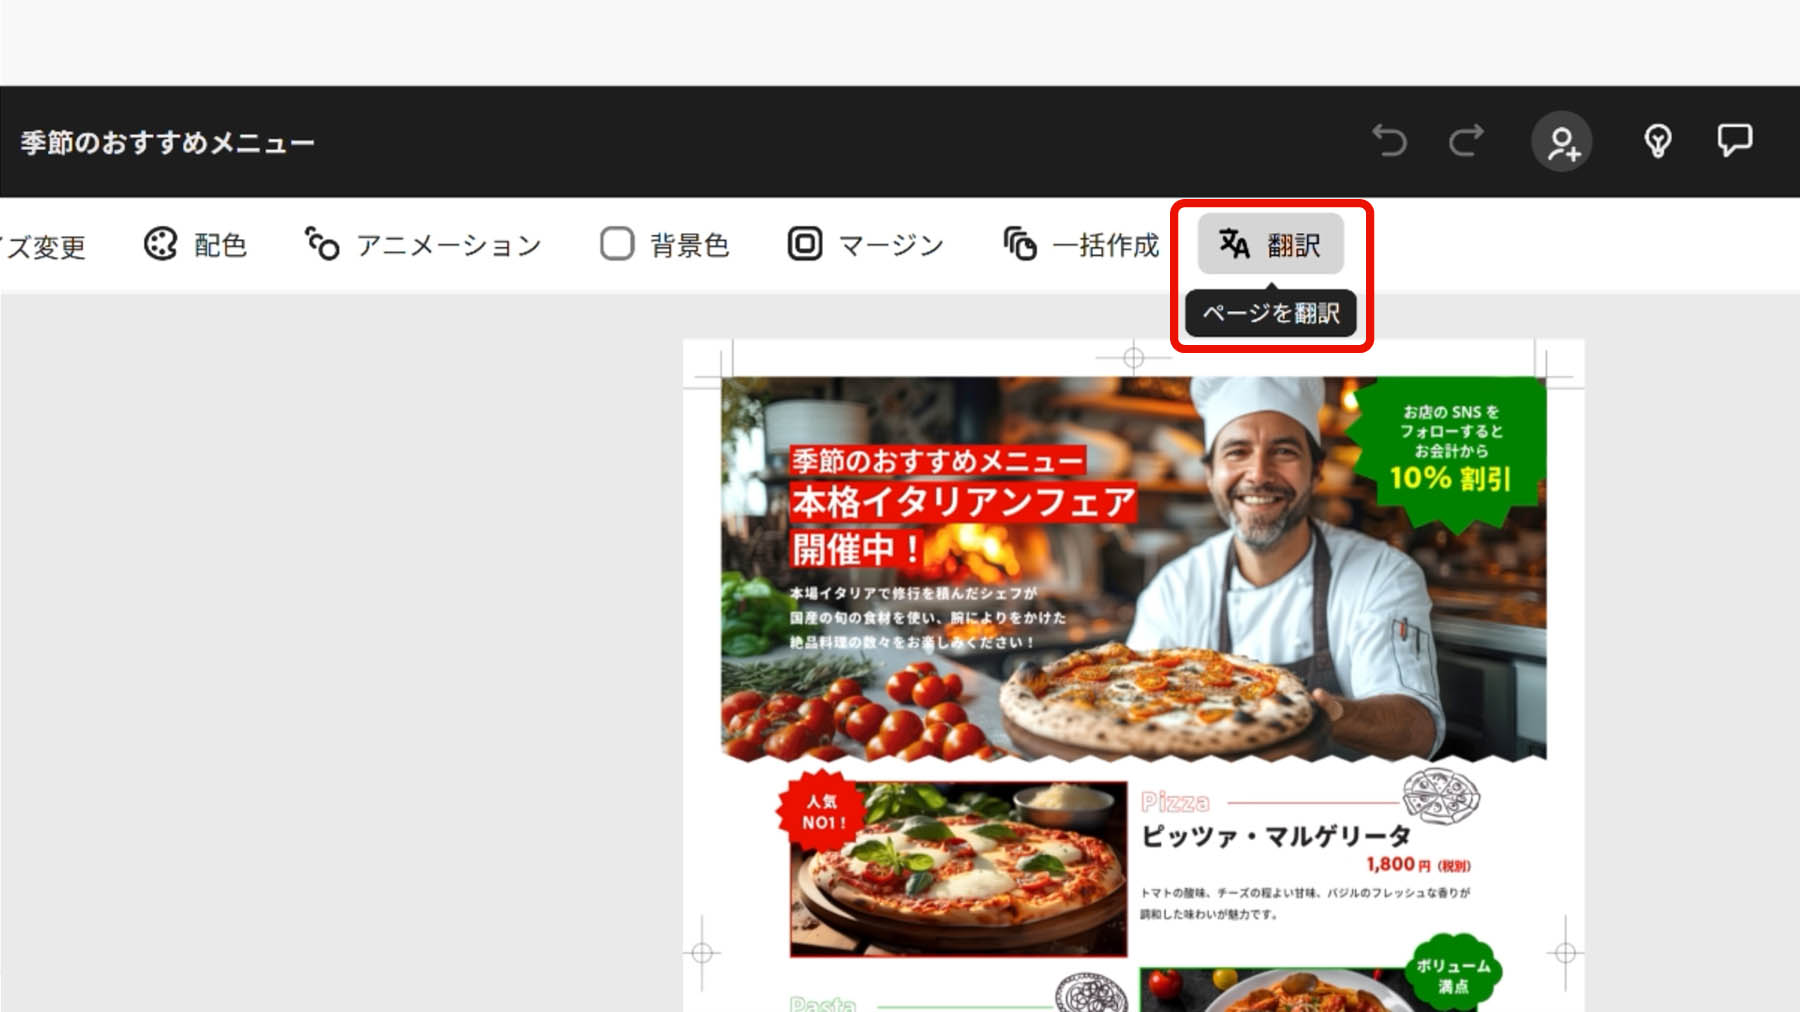Open the マージン margin tool

(x=866, y=244)
